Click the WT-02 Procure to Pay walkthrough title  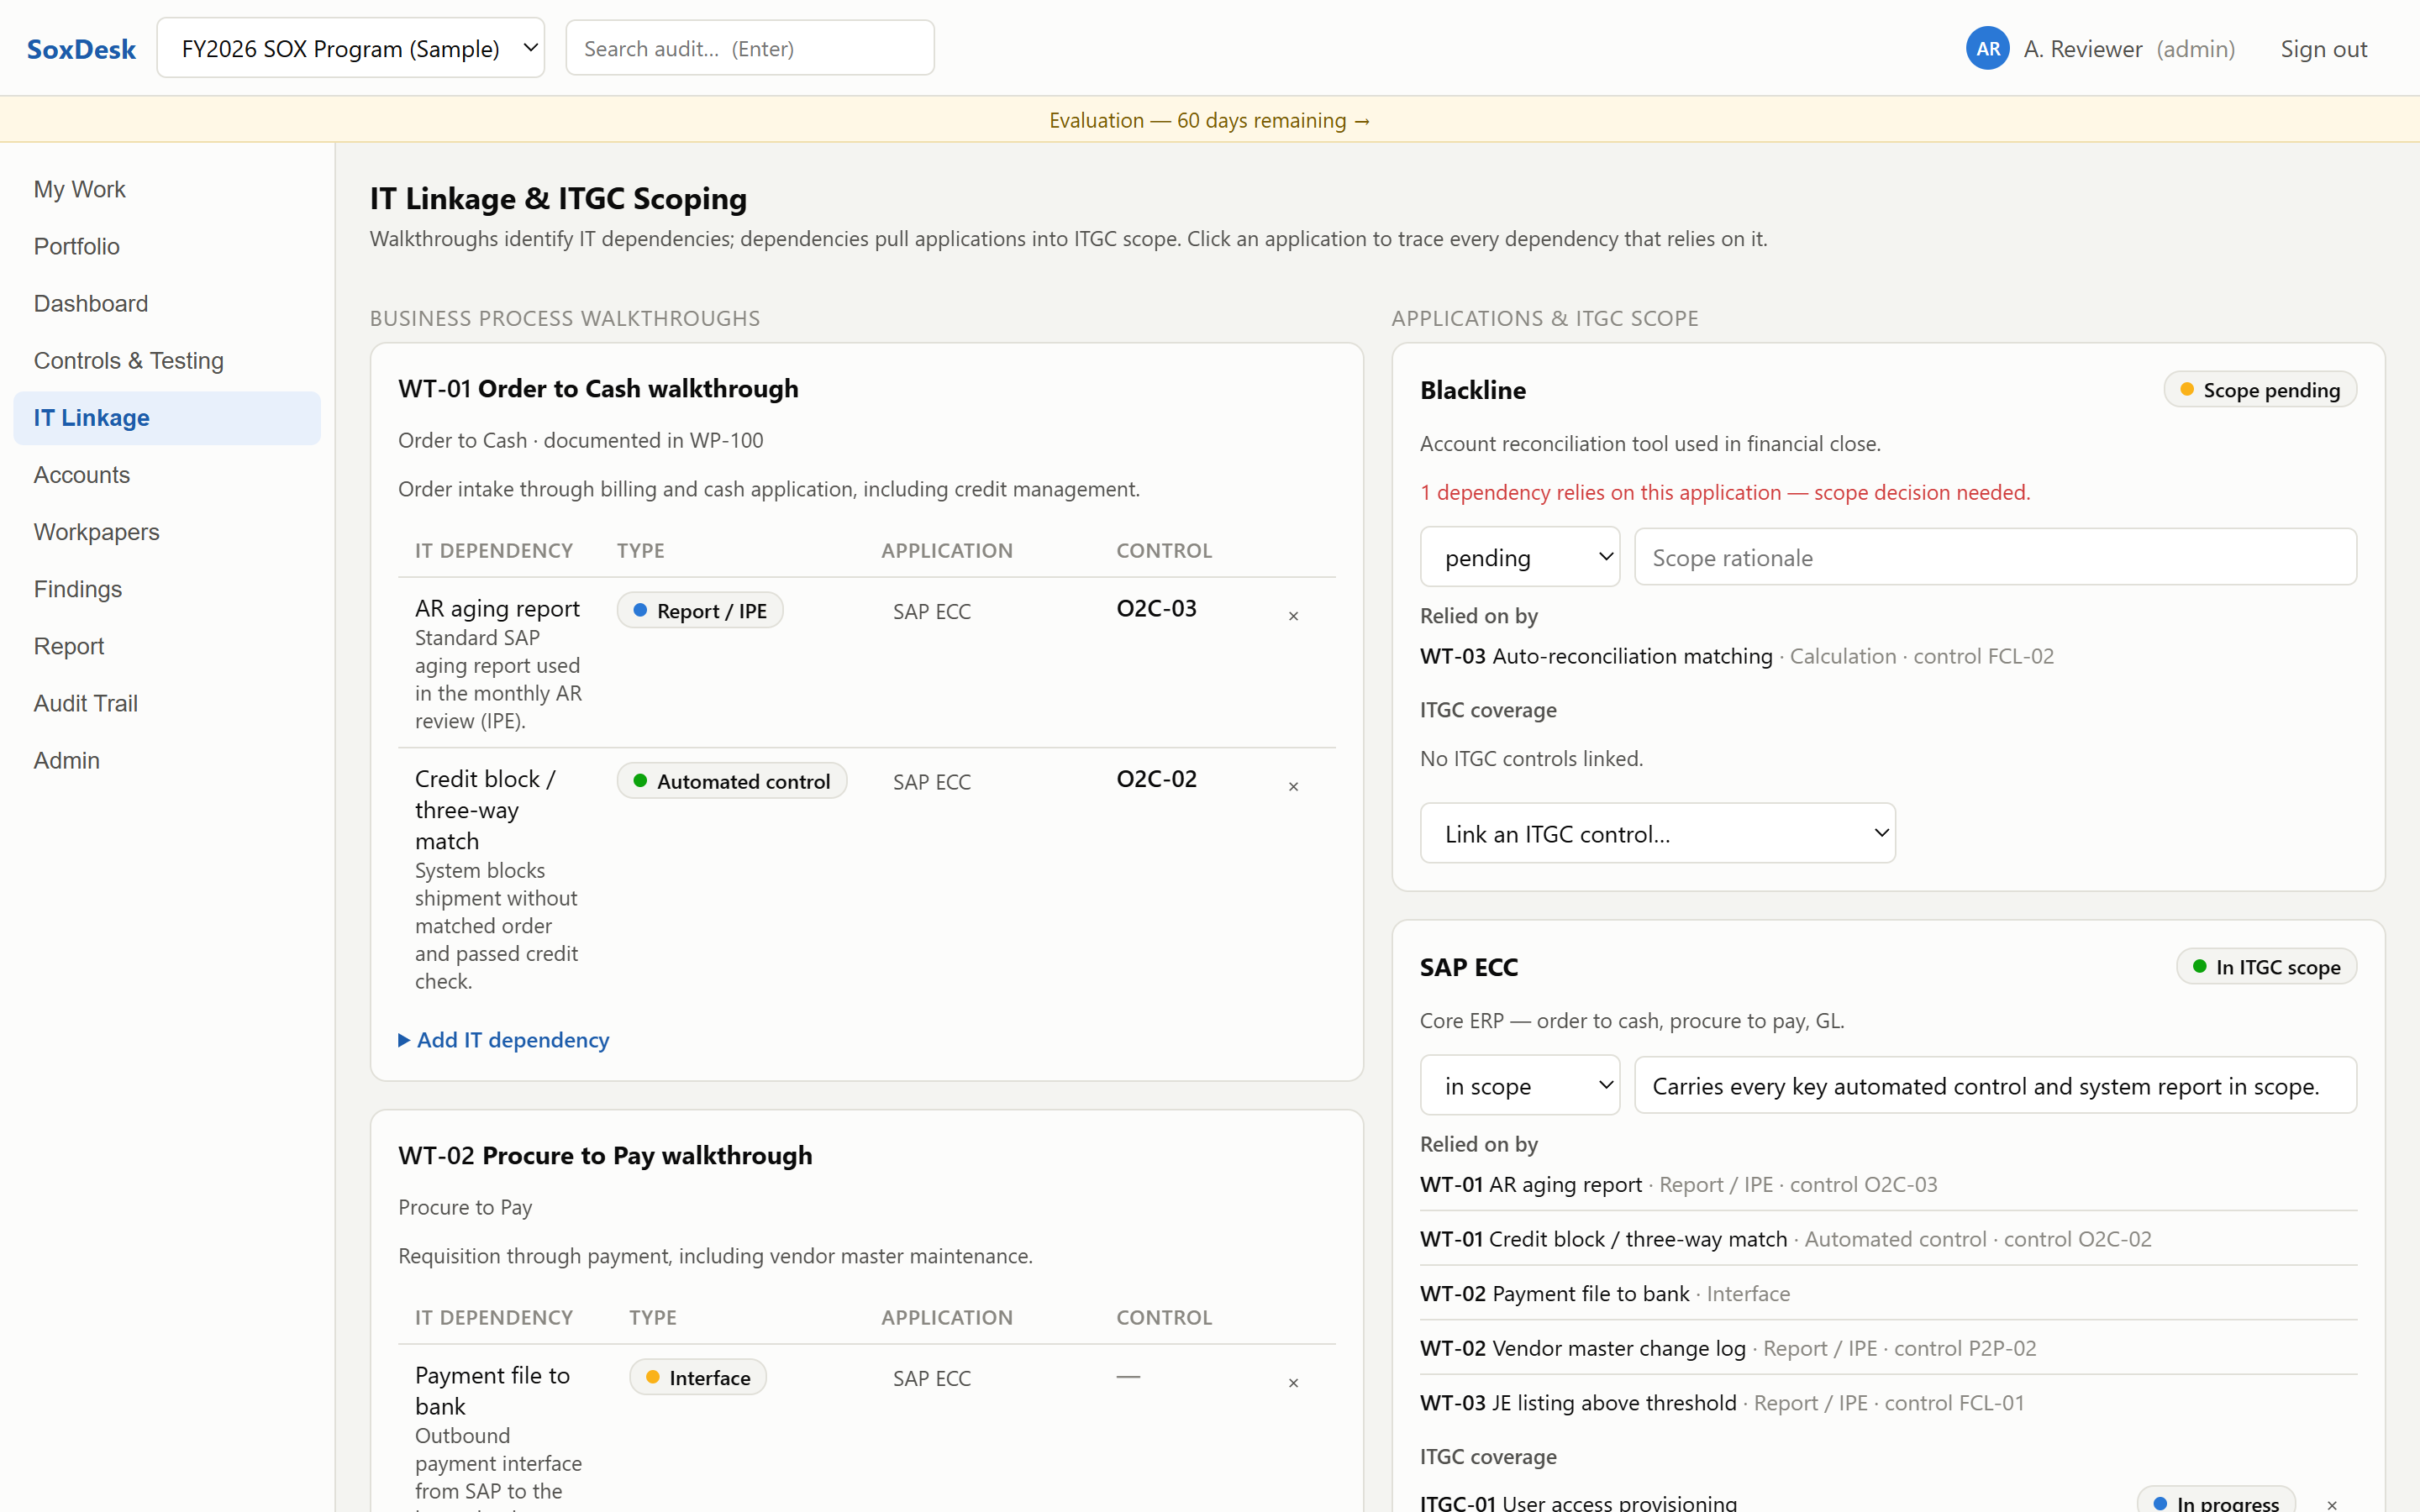(x=605, y=1155)
